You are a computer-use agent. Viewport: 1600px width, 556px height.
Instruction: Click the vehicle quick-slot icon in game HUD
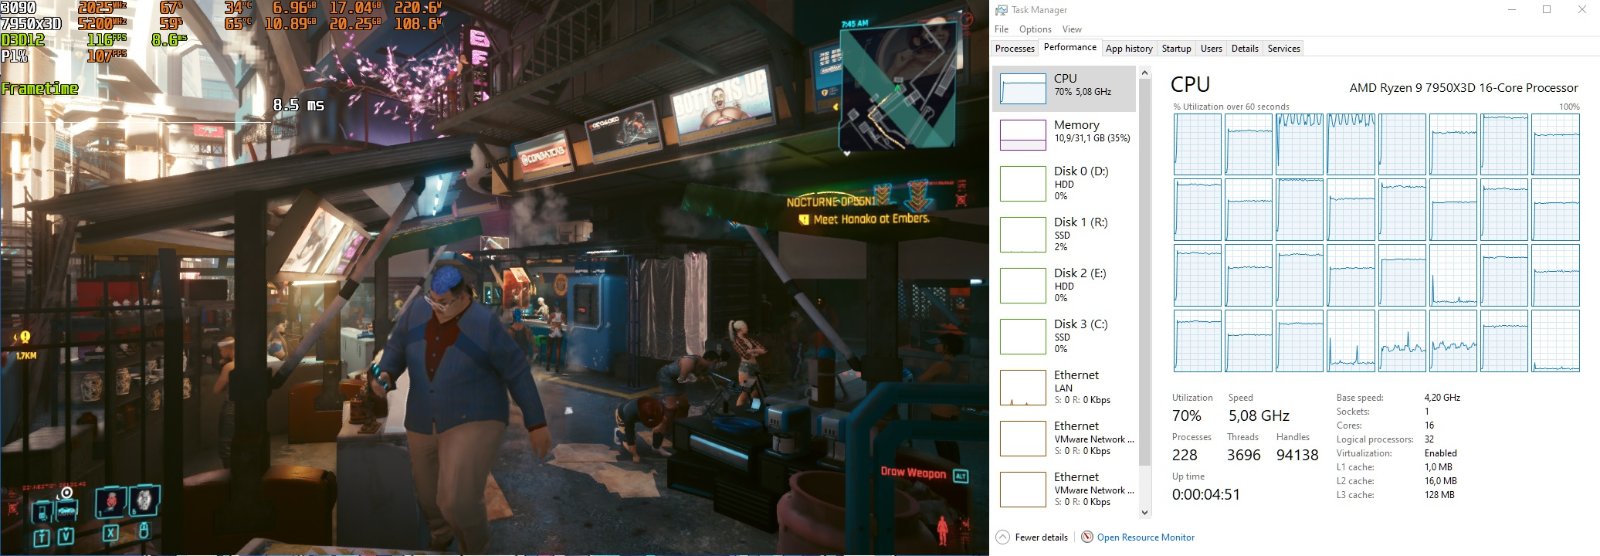[x=66, y=510]
